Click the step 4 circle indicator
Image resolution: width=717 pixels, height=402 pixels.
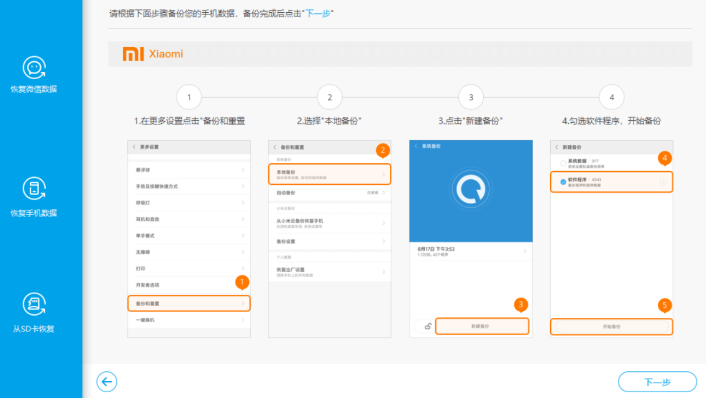[x=611, y=97]
